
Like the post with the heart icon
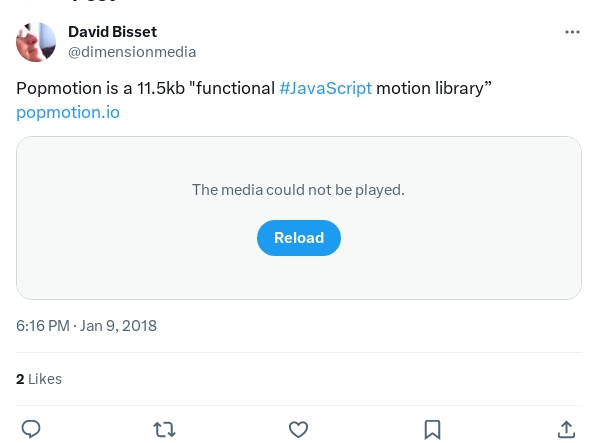(x=298, y=429)
